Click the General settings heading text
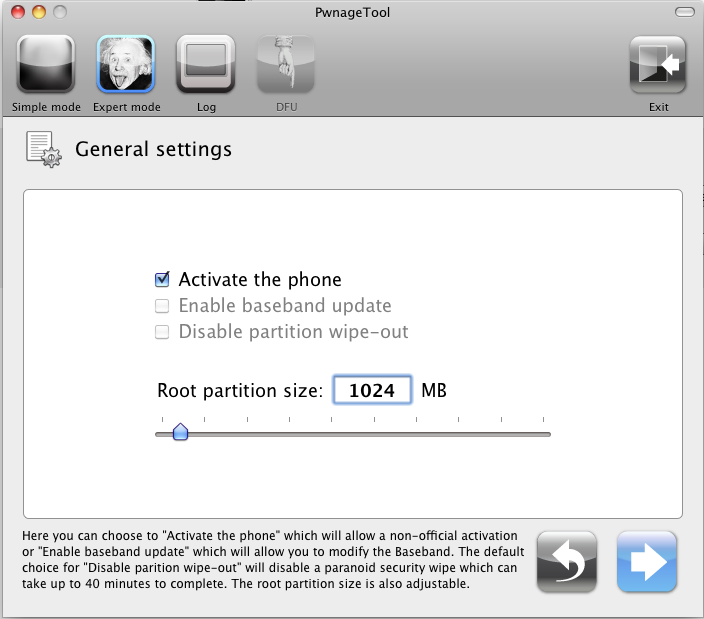Screen dimensions: 704x619 (153, 149)
